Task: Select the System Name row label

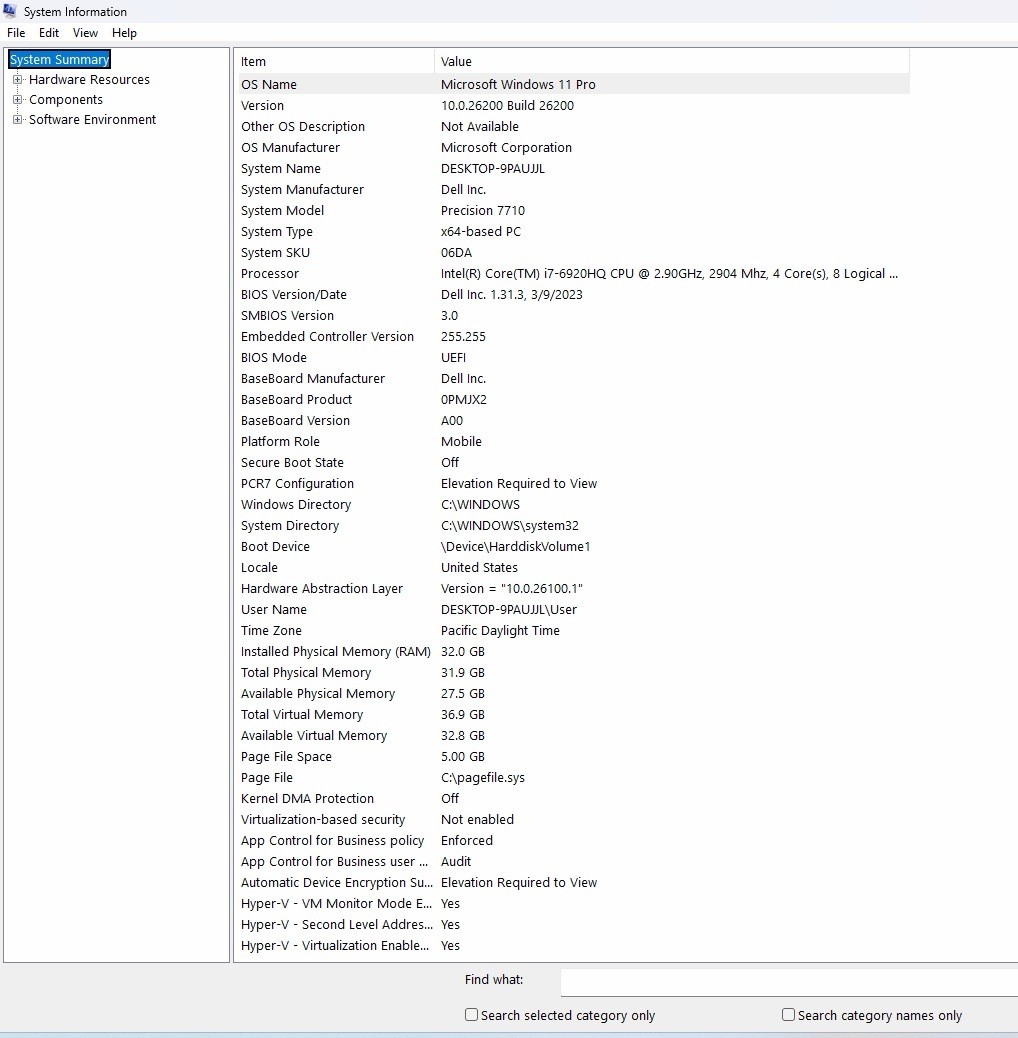Action: tap(281, 168)
